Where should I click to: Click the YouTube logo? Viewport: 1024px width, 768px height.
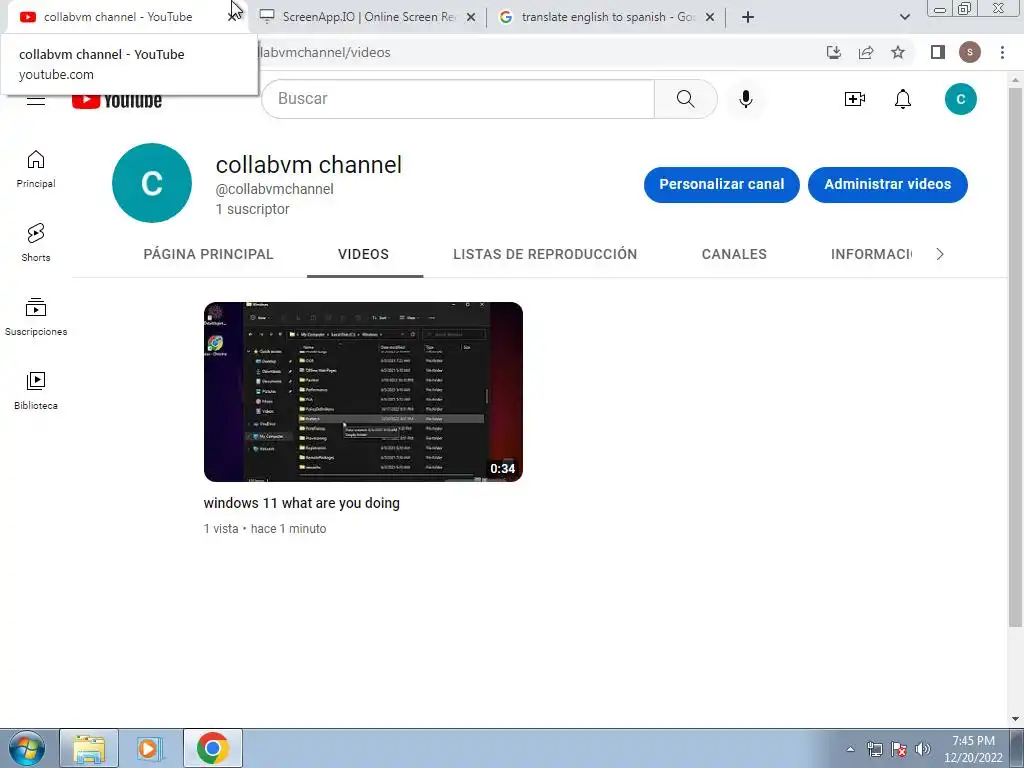(117, 101)
